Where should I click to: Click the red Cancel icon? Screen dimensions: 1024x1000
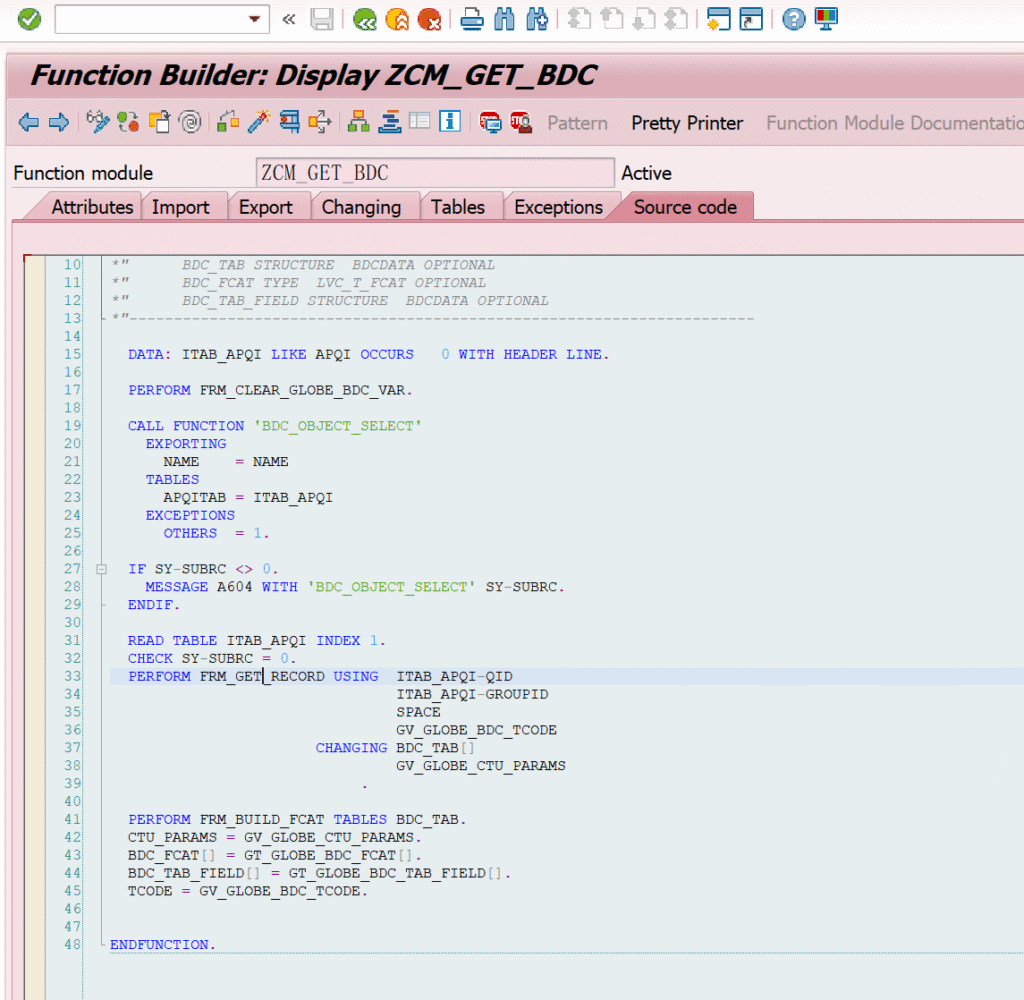pyautogui.click(x=429, y=18)
